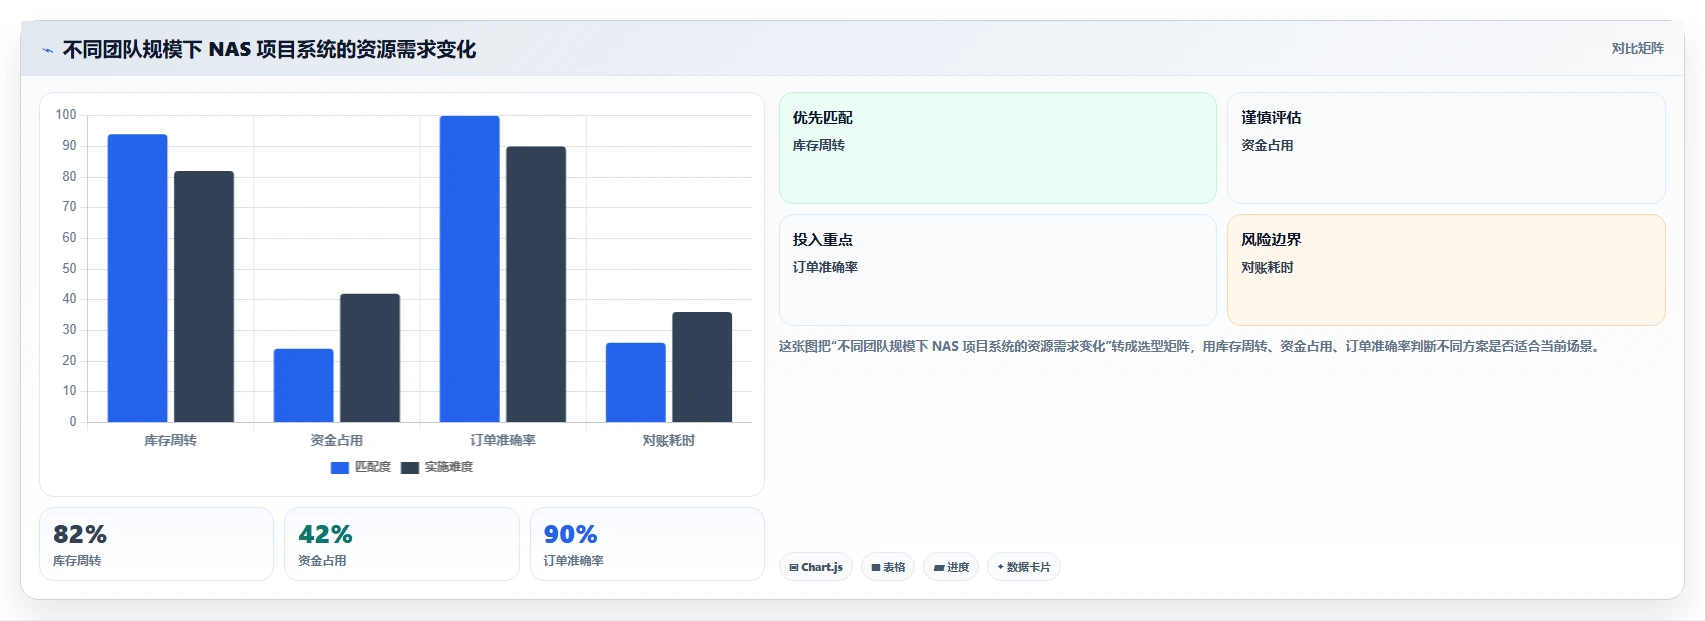Screen dimensions: 1705x621
Task: Click the 对比矩阵 badge in the header
Action: (1637, 48)
